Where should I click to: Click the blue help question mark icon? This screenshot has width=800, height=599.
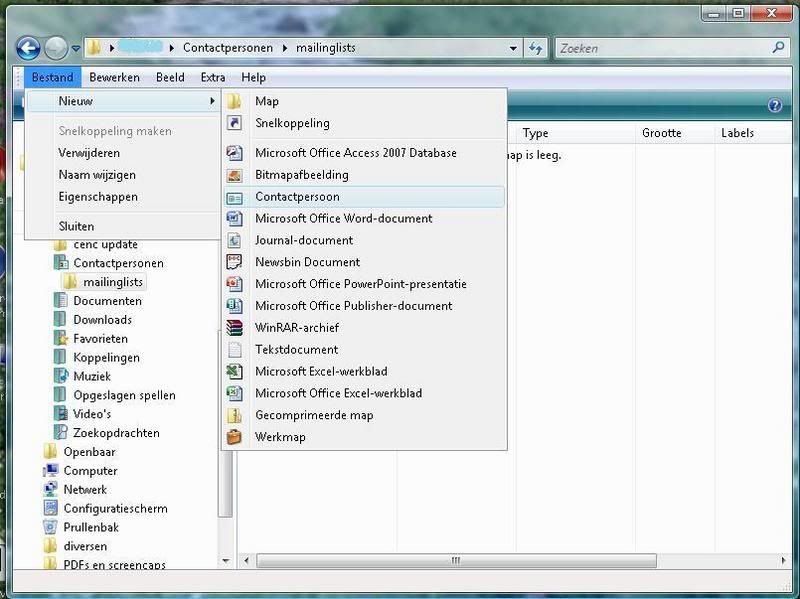774,106
